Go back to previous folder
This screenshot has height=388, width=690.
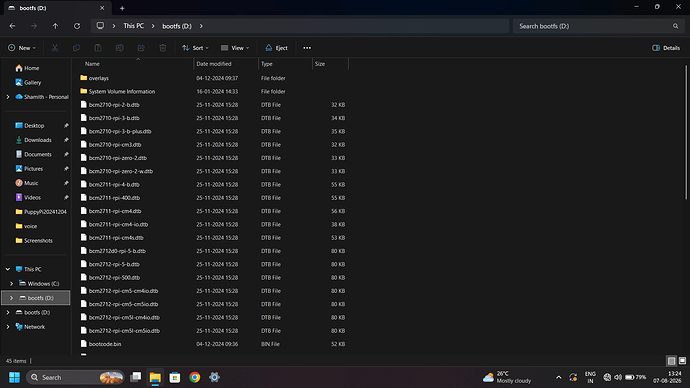point(12,26)
